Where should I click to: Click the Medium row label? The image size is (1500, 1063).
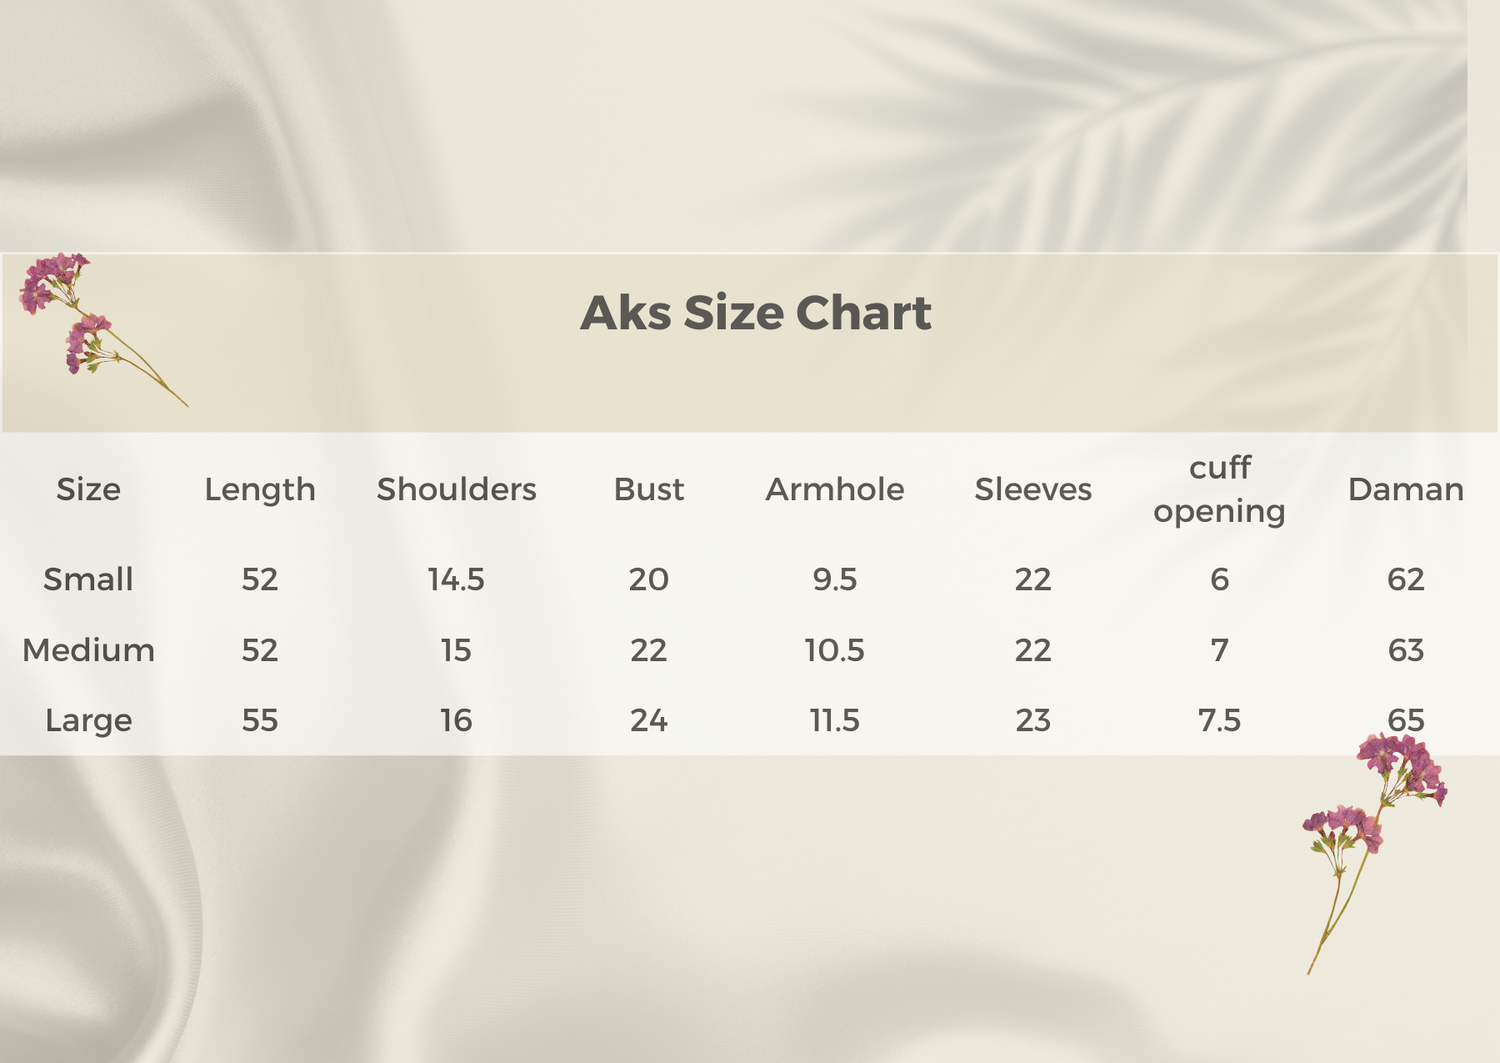coord(88,650)
